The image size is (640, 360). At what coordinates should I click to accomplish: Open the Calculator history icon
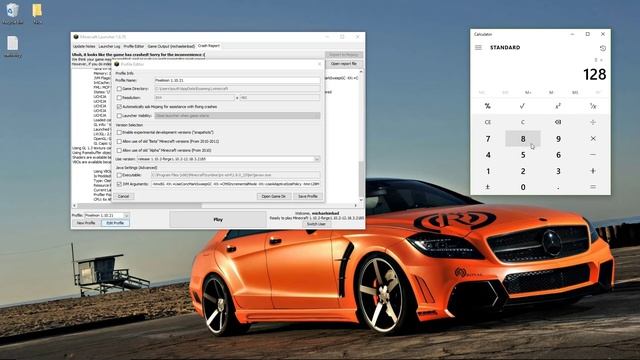[602, 48]
